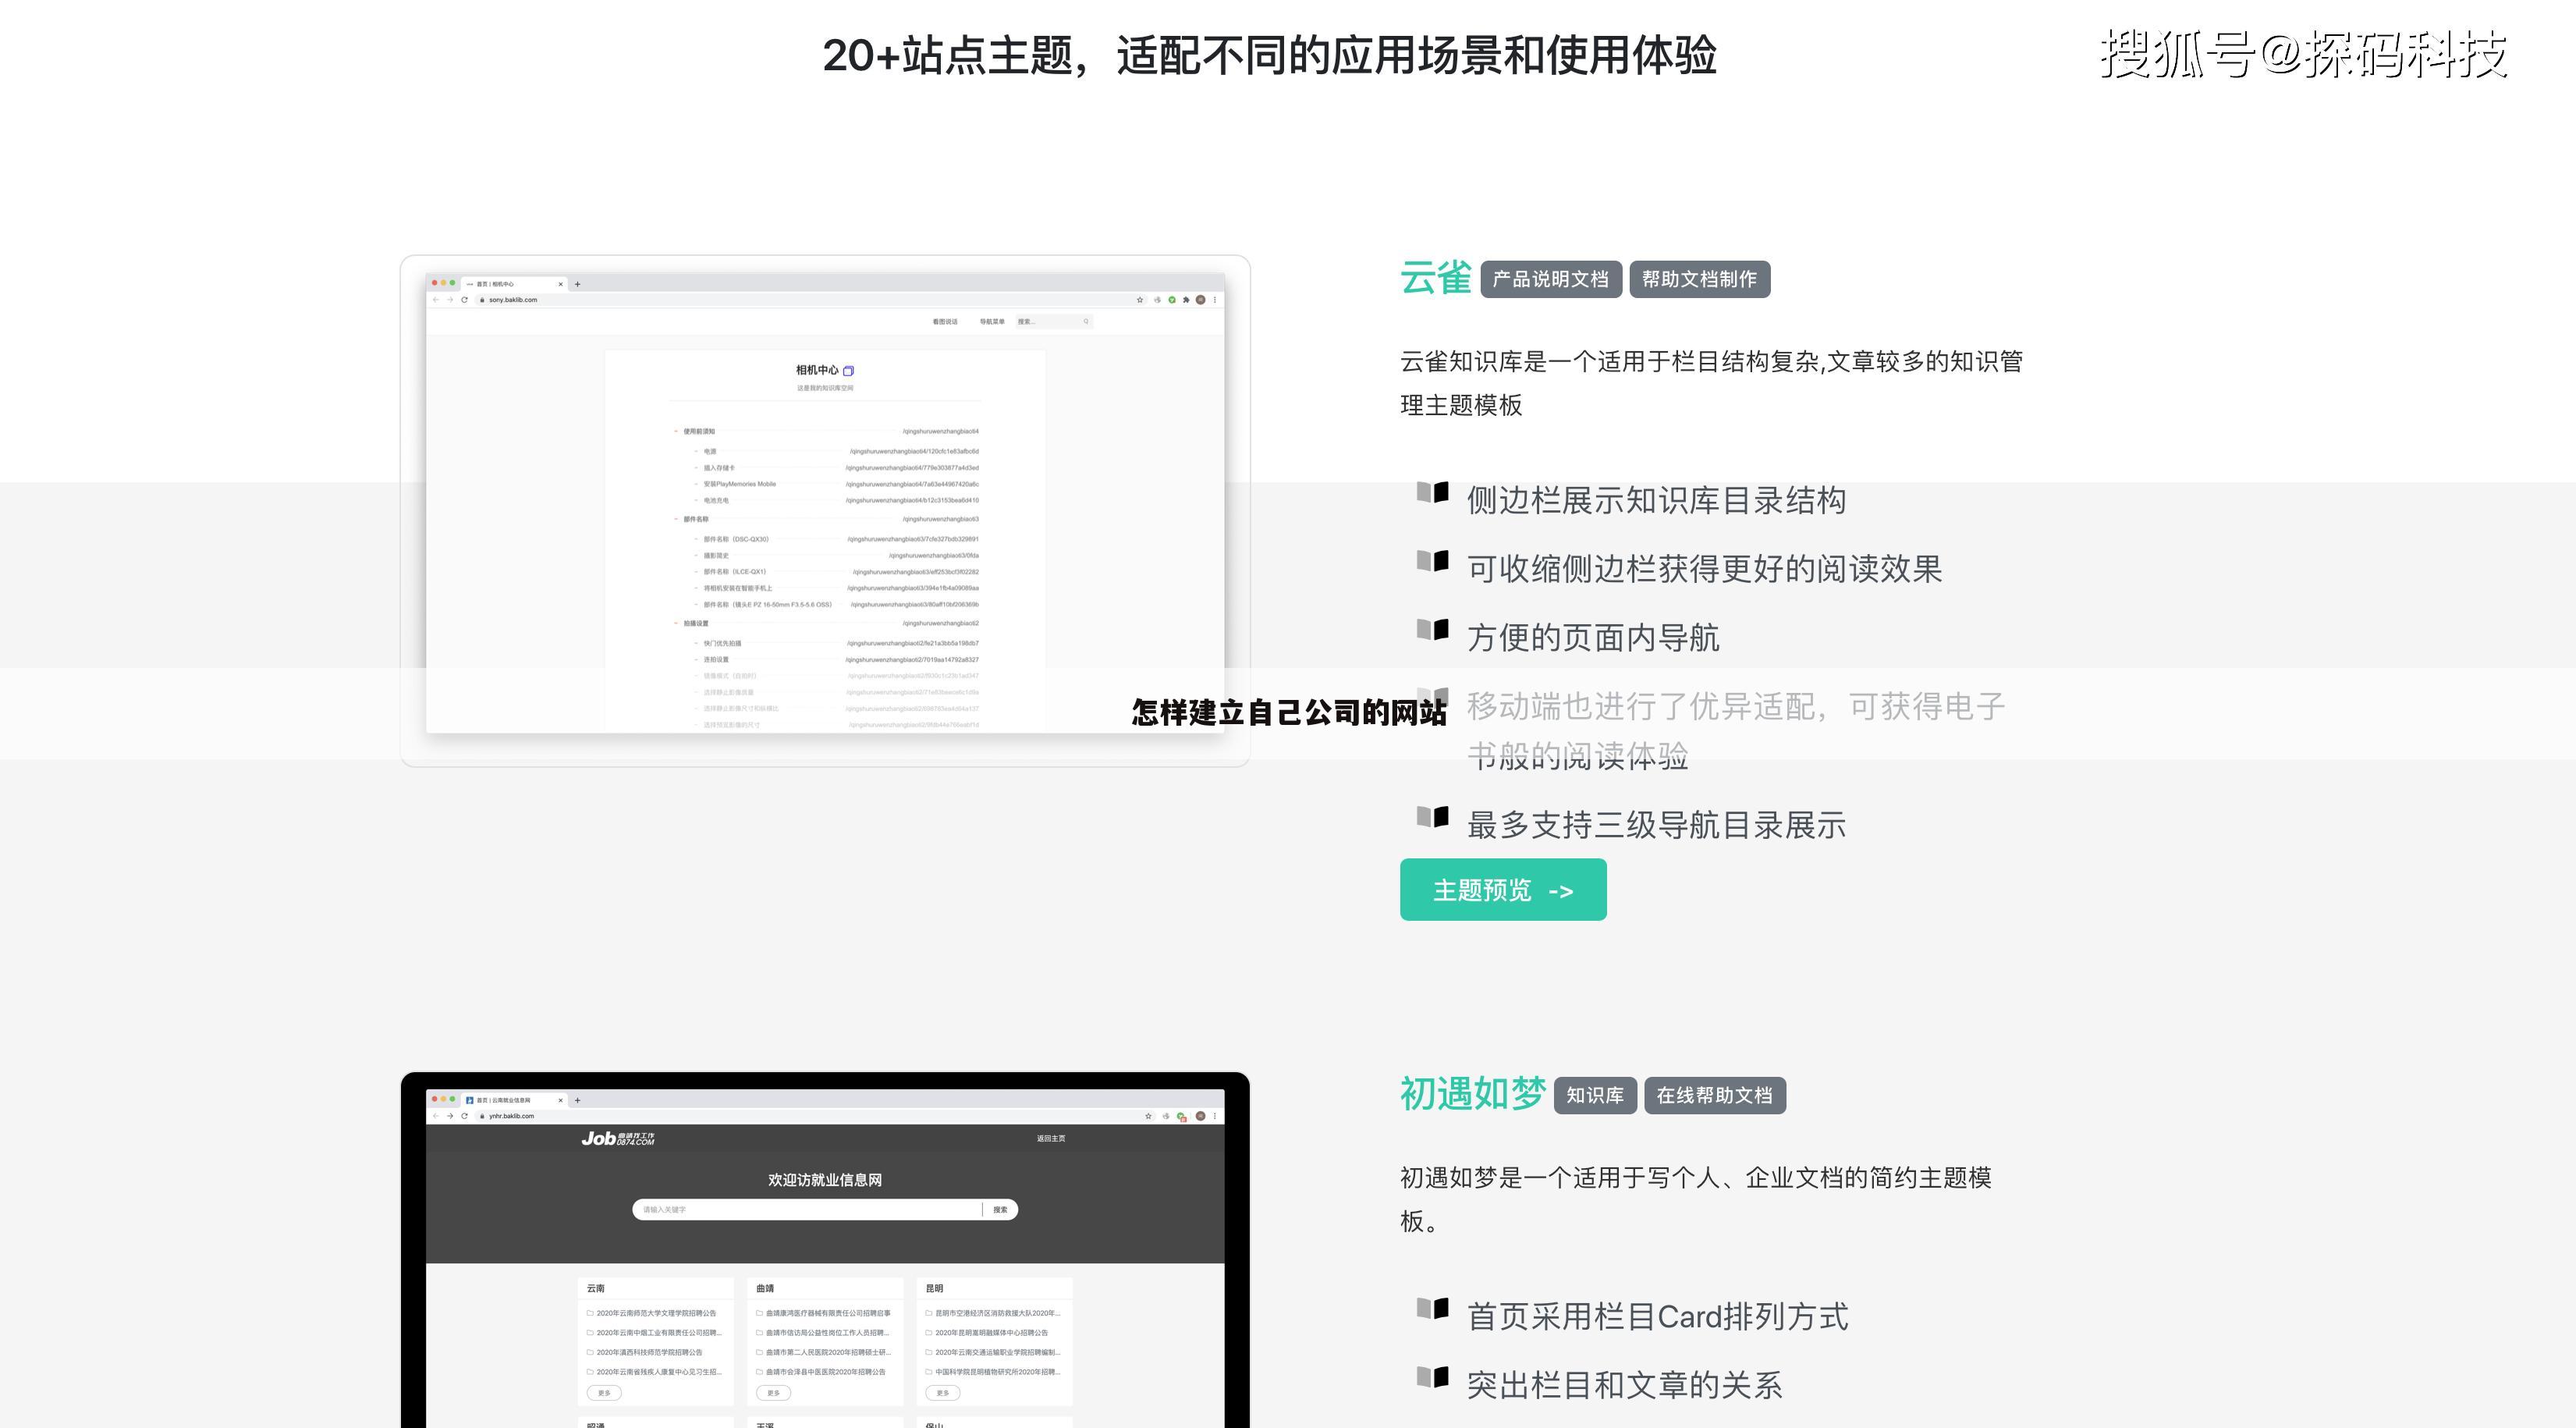The width and height of the screenshot is (2576, 1428).
Task: Open the 云雀 theme title
Action: click(1435, 278)
